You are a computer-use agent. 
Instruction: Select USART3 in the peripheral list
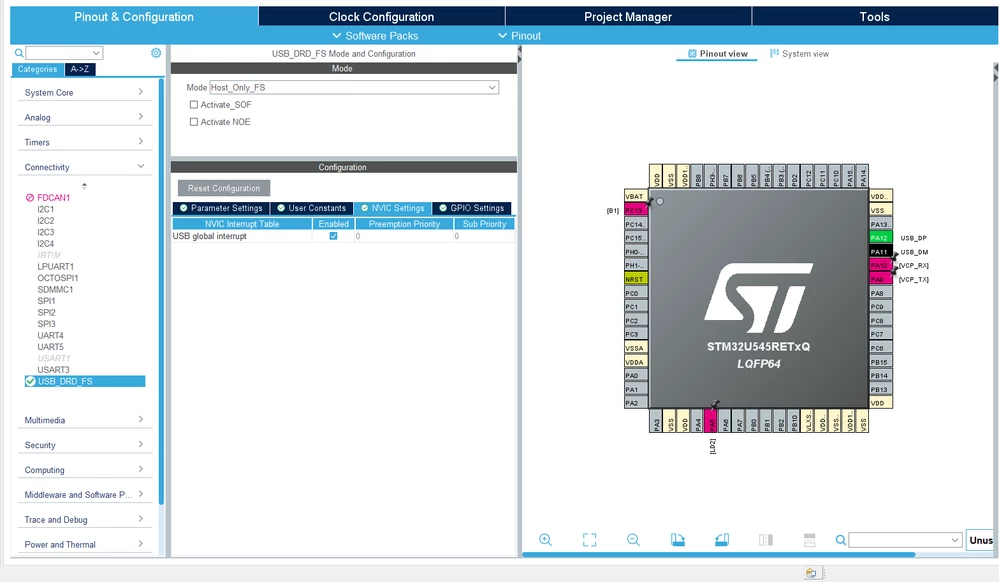[x=54, y=370]
